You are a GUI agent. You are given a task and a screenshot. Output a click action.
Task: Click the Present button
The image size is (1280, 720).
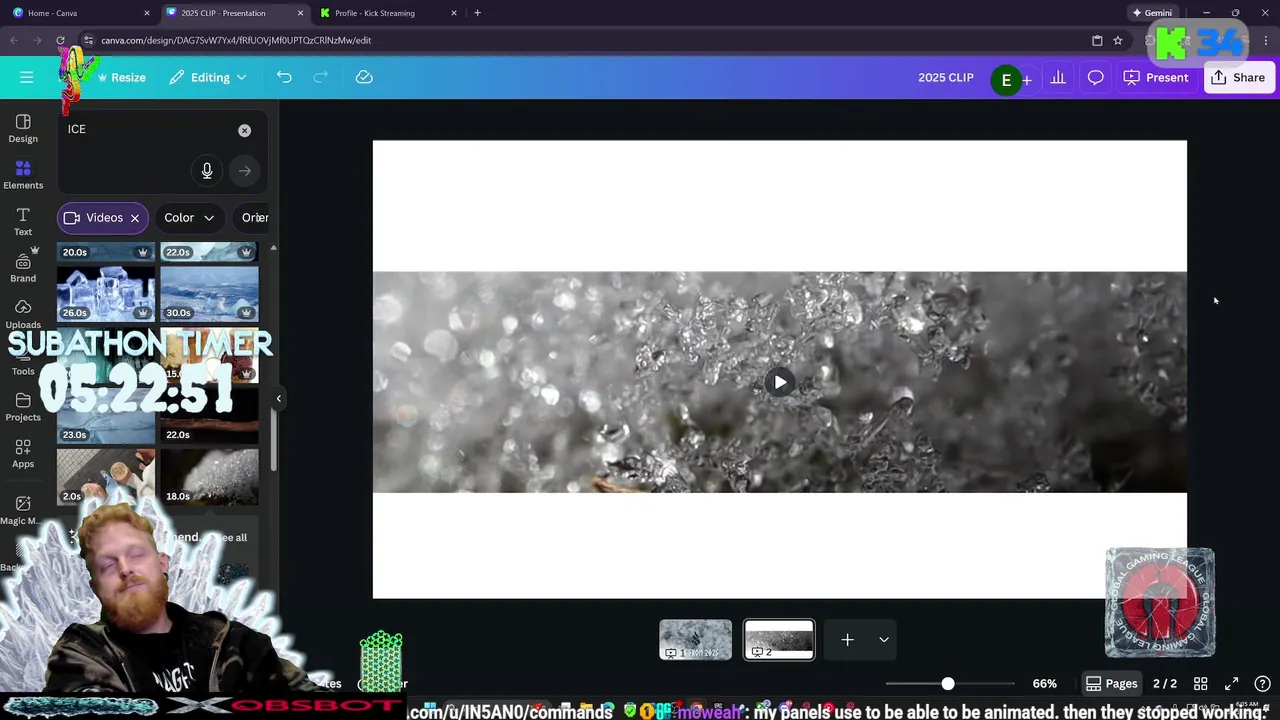click(1156, 77)
